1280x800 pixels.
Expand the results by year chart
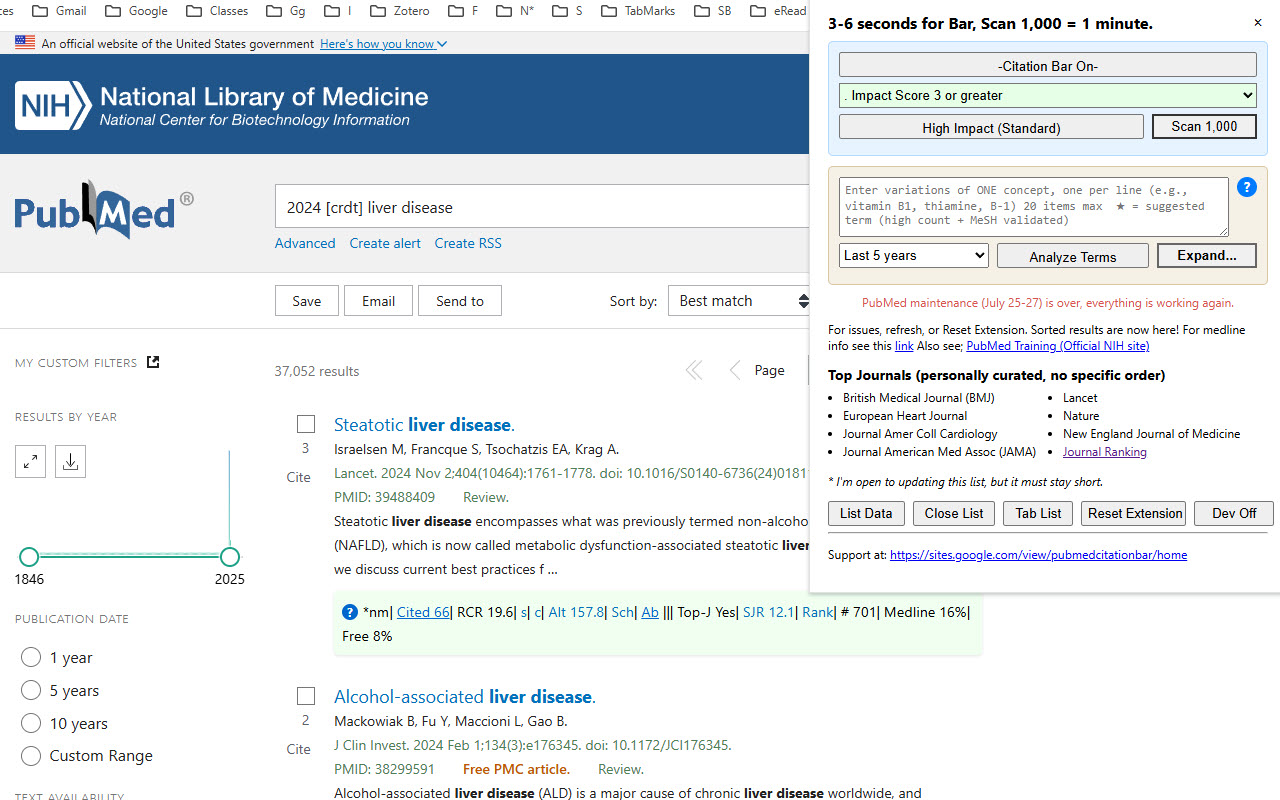[x=31, y=461]
